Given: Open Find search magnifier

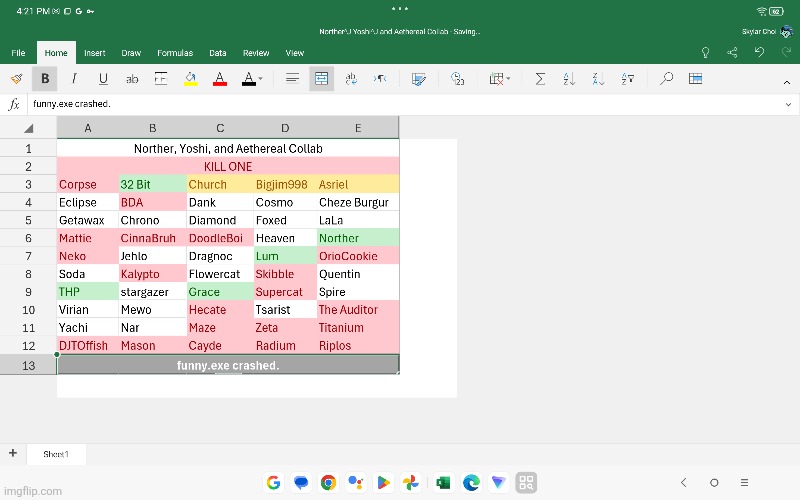Looking at the screenshot, I should point(666,79).
